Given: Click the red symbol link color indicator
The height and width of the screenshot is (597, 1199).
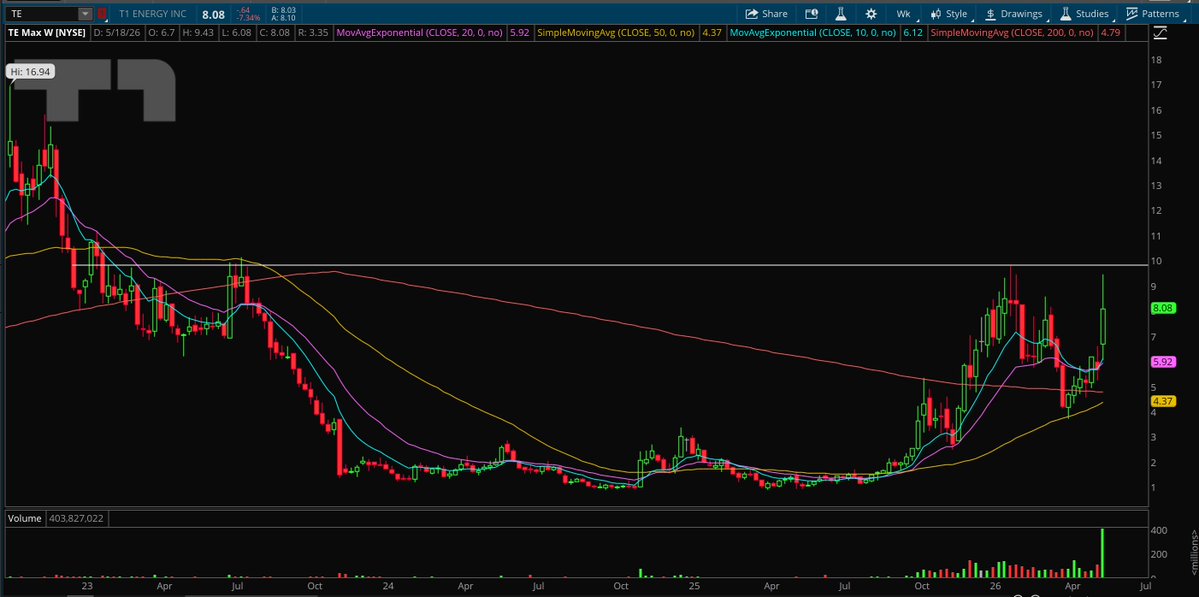Looking at the screenshot, I should point(102,14).
